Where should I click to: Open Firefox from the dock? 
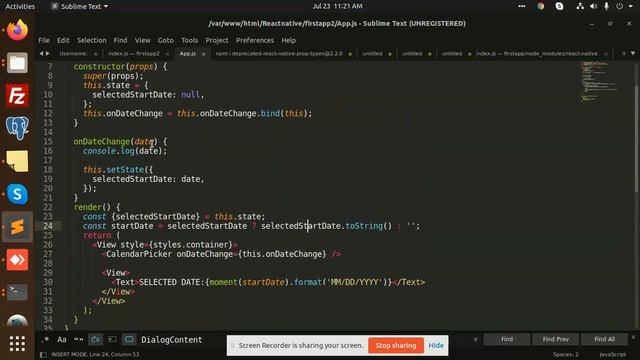[x=17, y=30]
